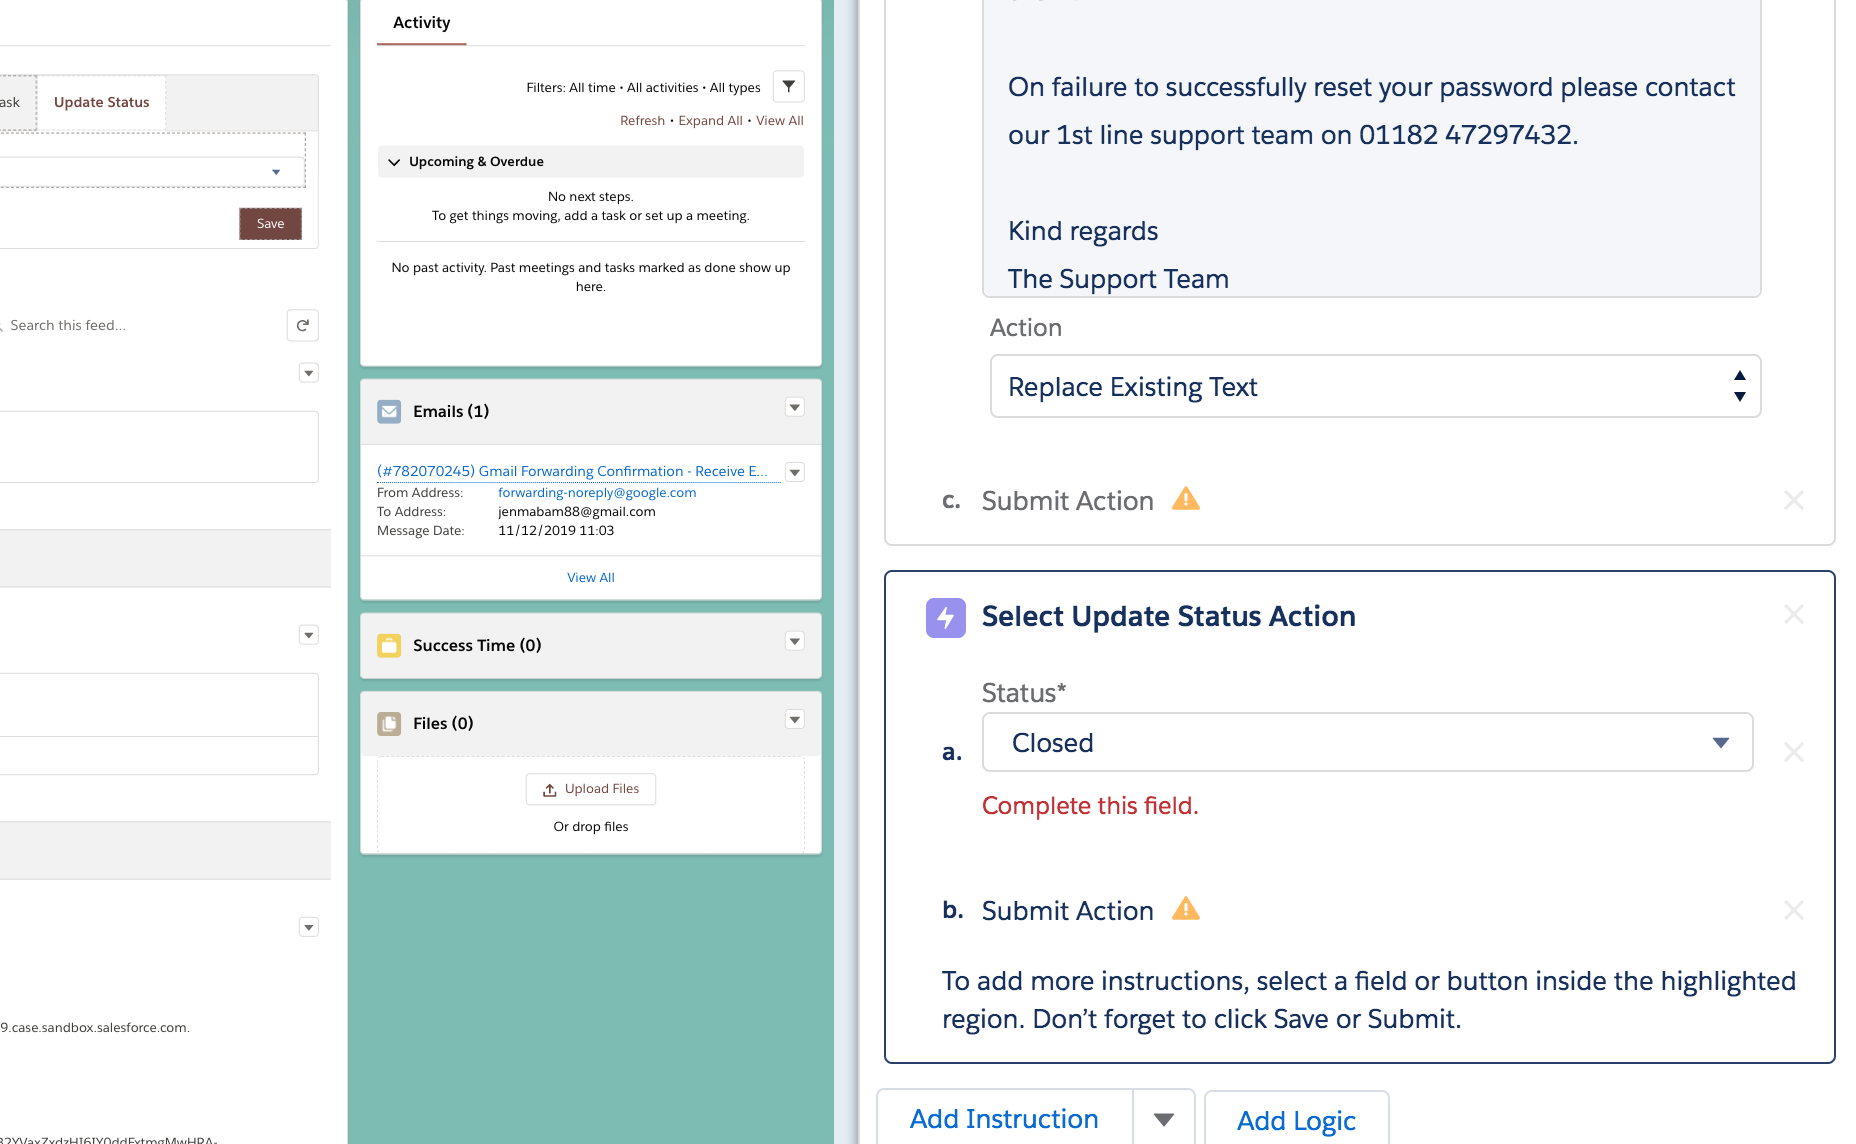
Task: Open the Closed status dropdown
Action: 1367,742
